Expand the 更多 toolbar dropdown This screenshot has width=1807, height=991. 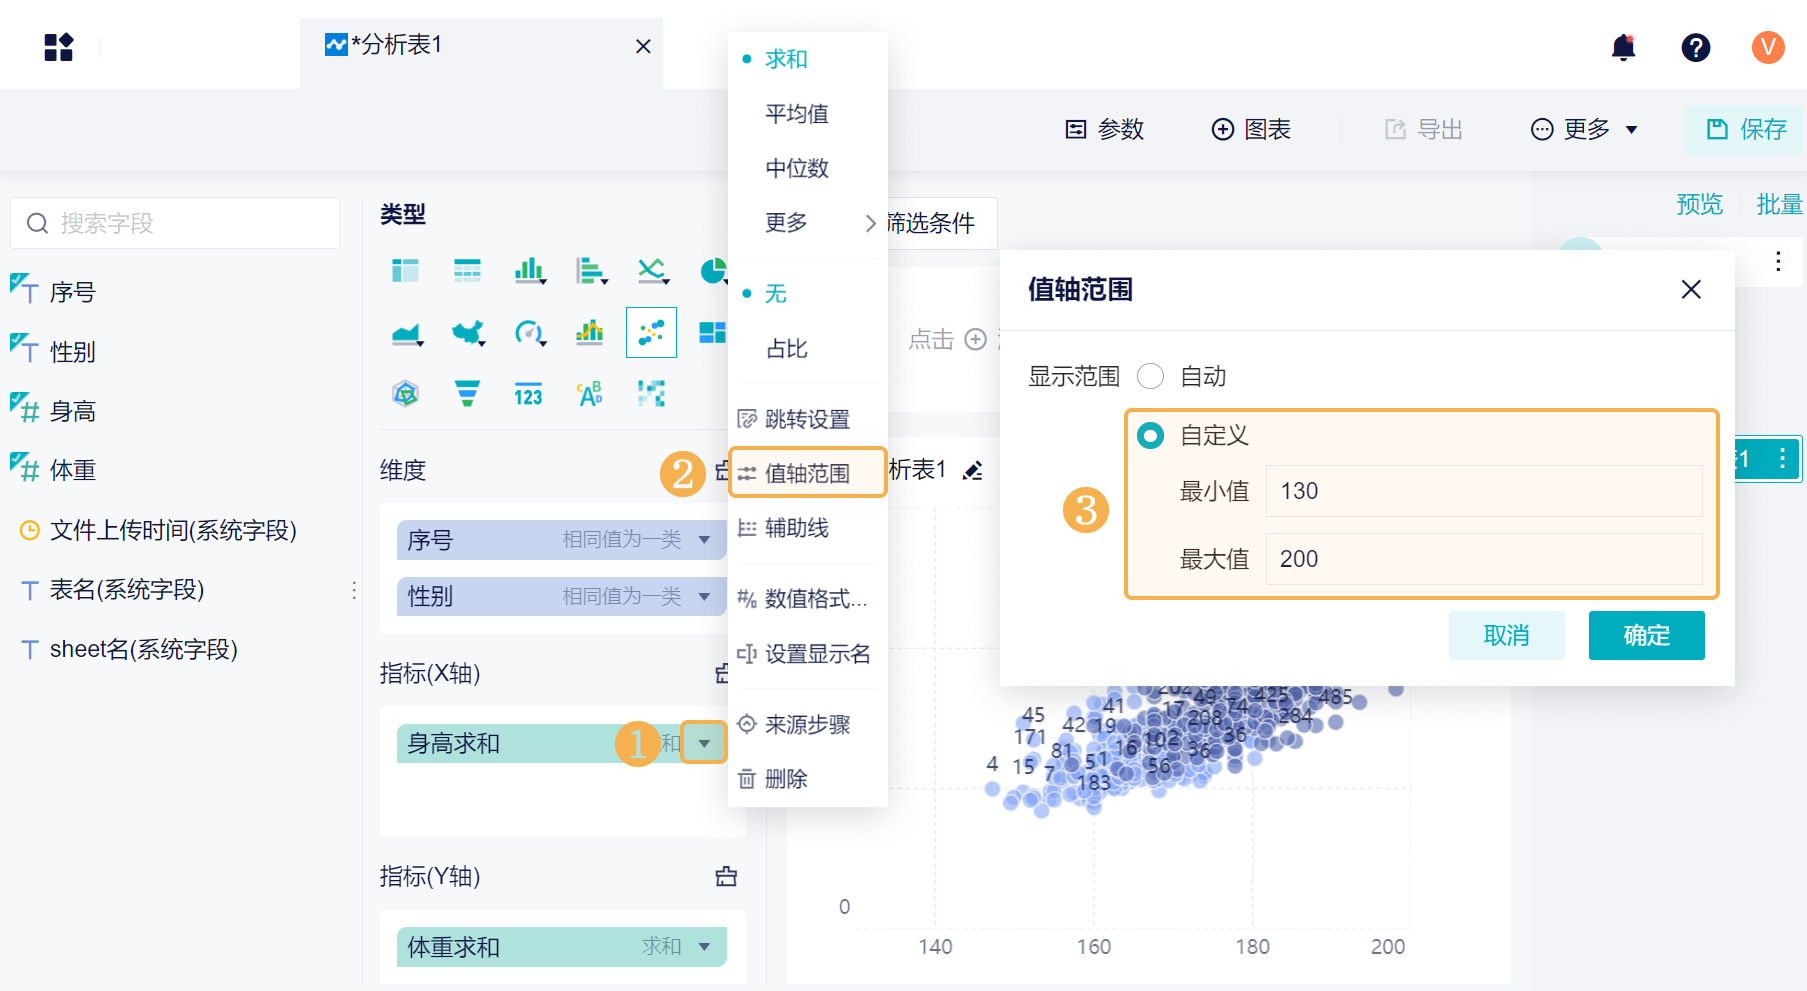1585,130
